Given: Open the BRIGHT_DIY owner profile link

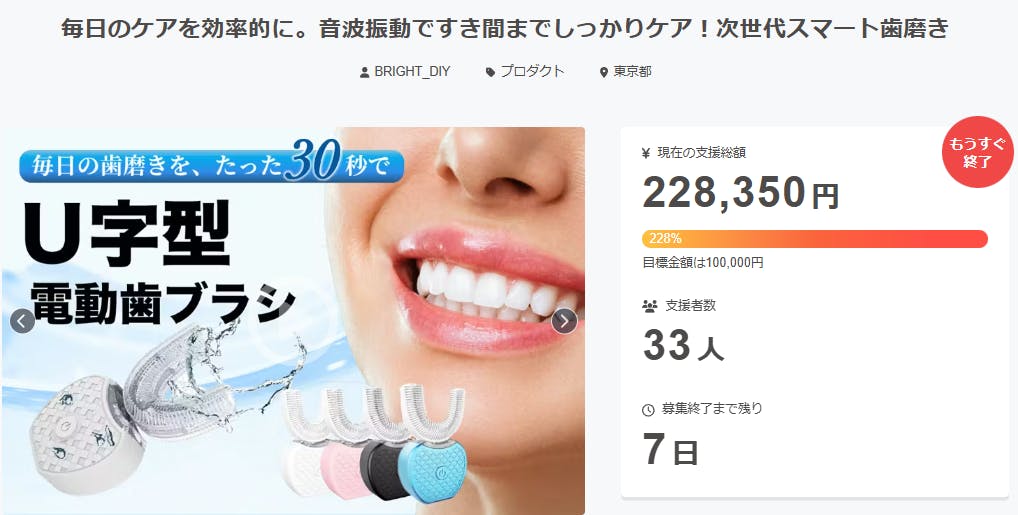Looking at the screenshot, I should [x=412, y=72].
